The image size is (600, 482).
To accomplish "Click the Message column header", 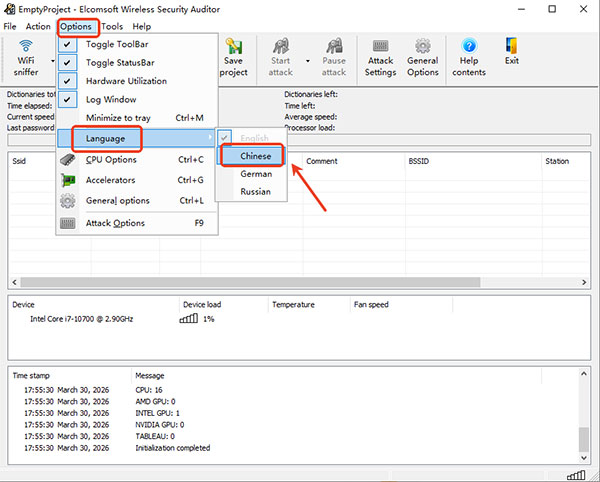I will pyautogui.click(x=337, y=375).
